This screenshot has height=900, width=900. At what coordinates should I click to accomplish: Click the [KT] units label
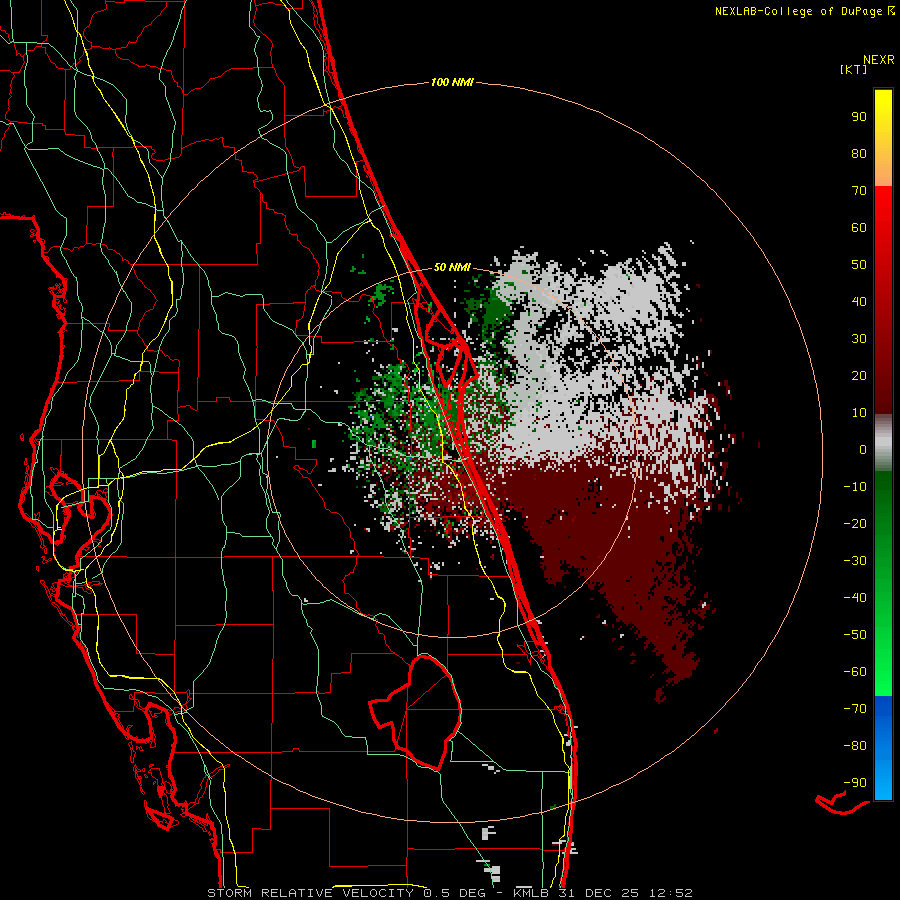point(854,69)
